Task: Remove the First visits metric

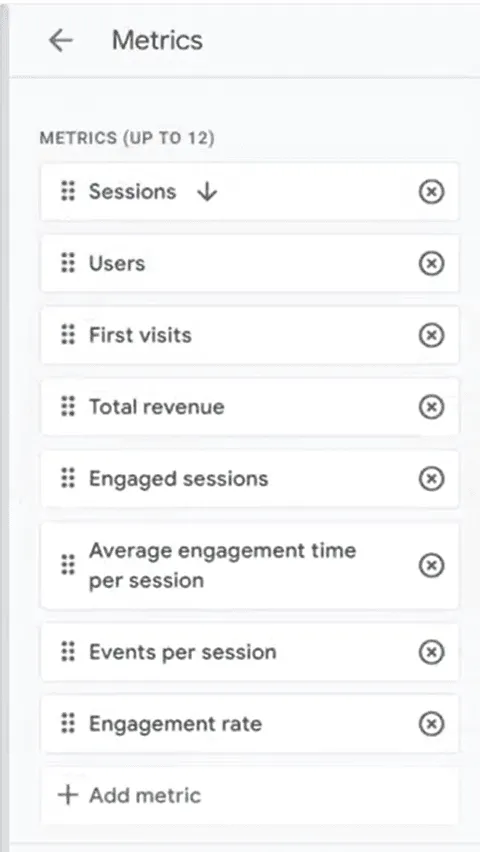Action: point(432,335)
